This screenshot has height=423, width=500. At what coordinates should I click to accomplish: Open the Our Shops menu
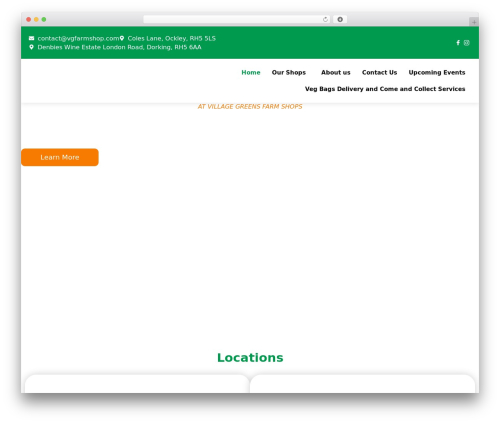point(289,72)
